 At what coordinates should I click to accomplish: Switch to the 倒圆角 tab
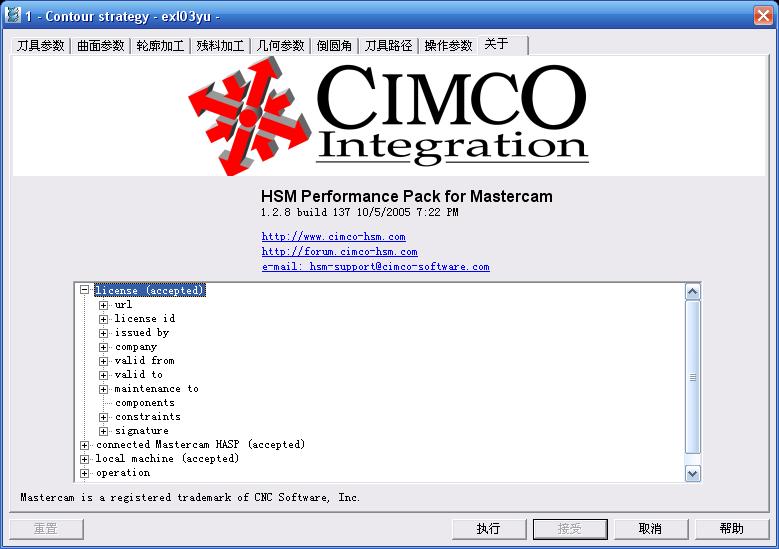point(334,46)
